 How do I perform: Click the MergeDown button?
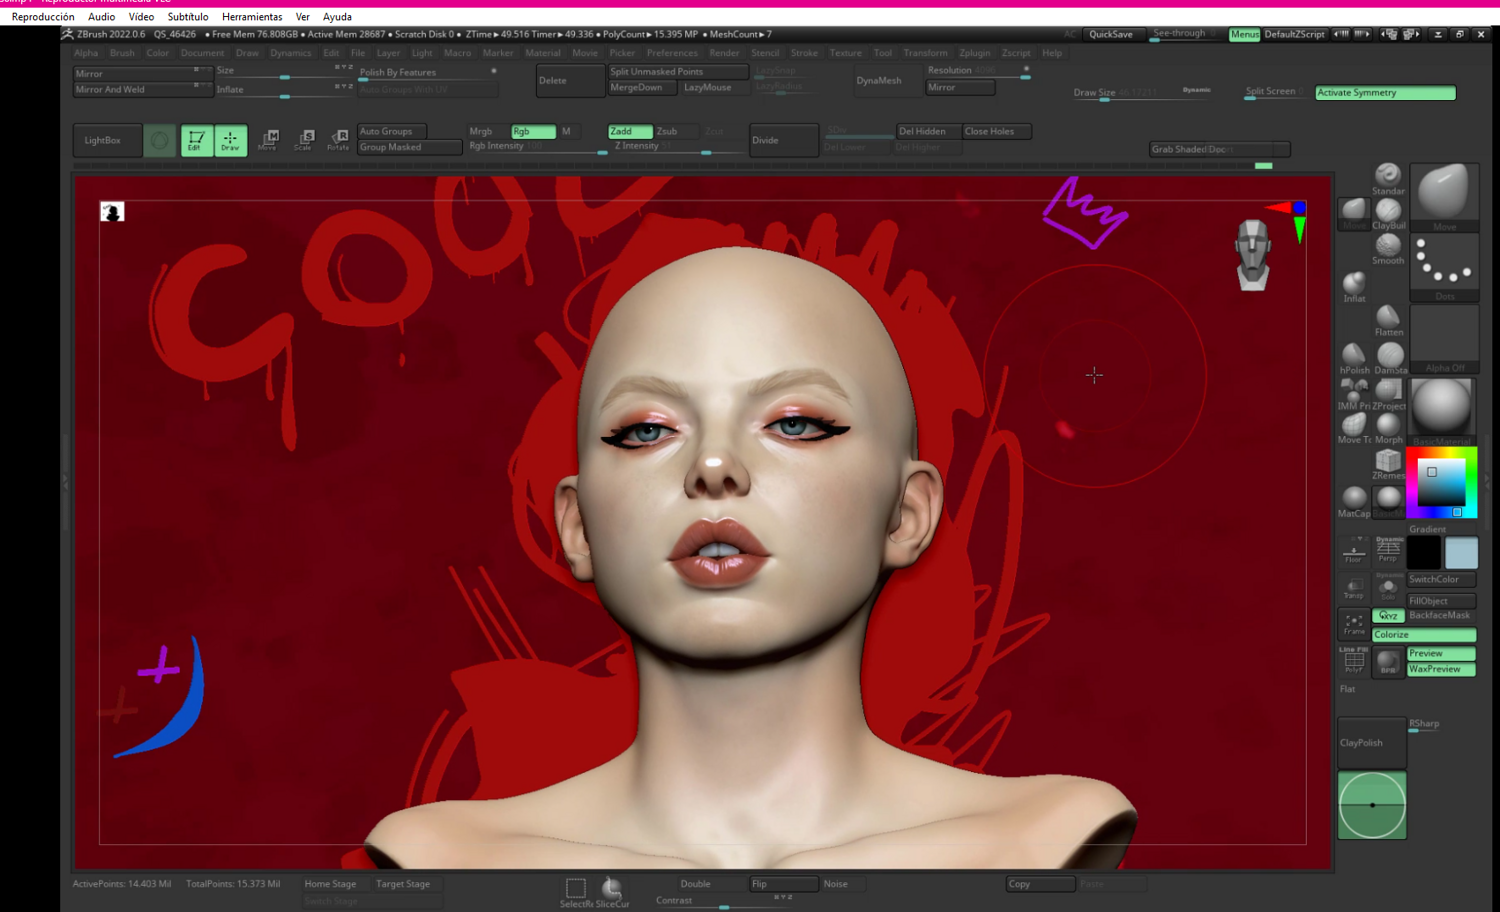point(643,88)
